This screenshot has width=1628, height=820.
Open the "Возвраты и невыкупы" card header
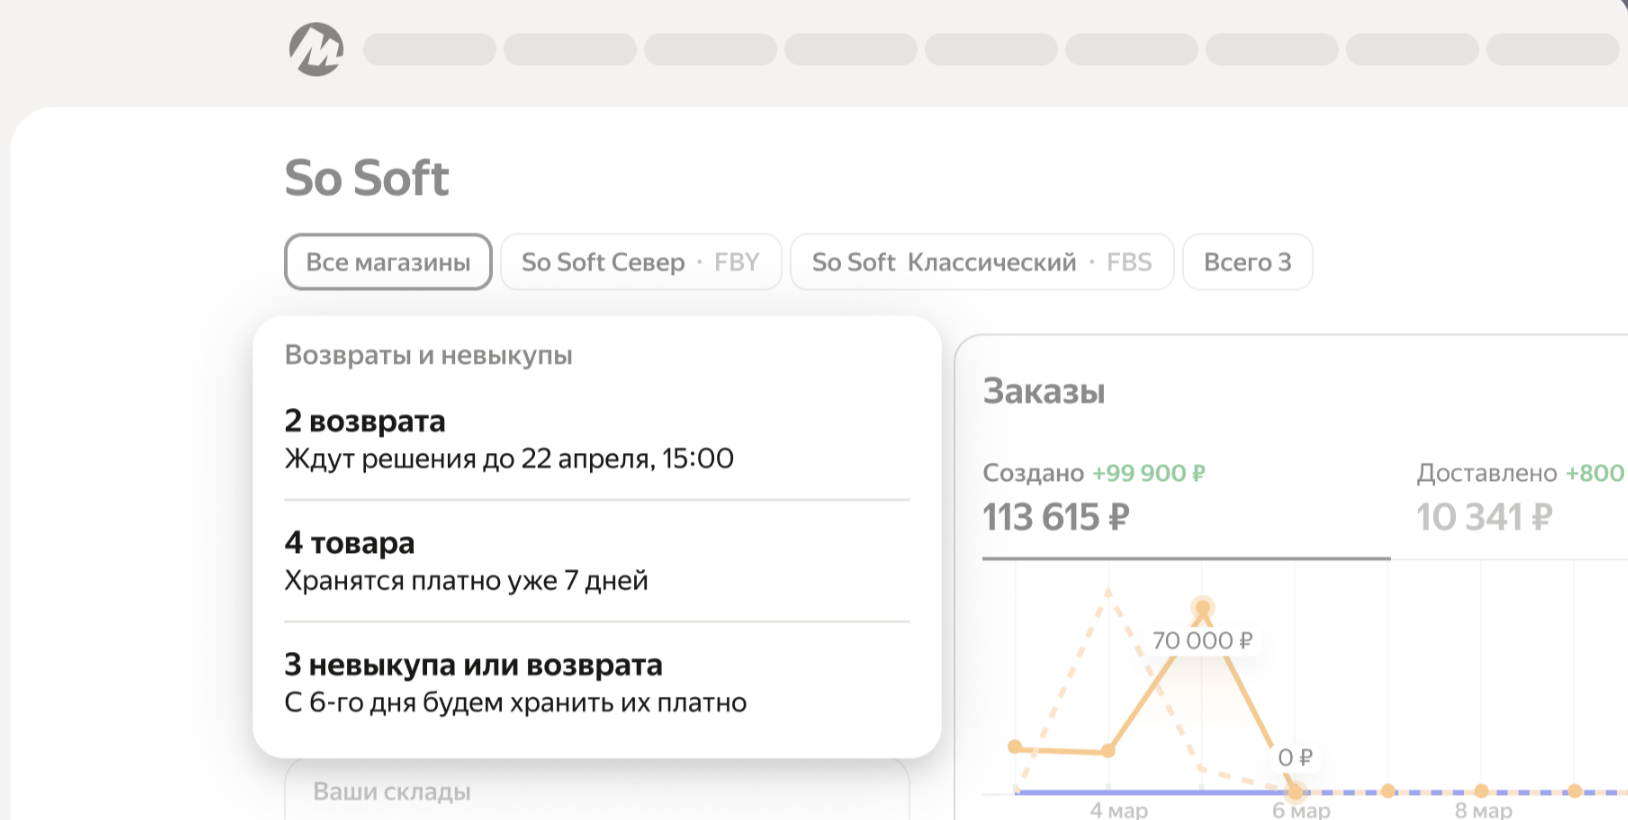[428, 355]
